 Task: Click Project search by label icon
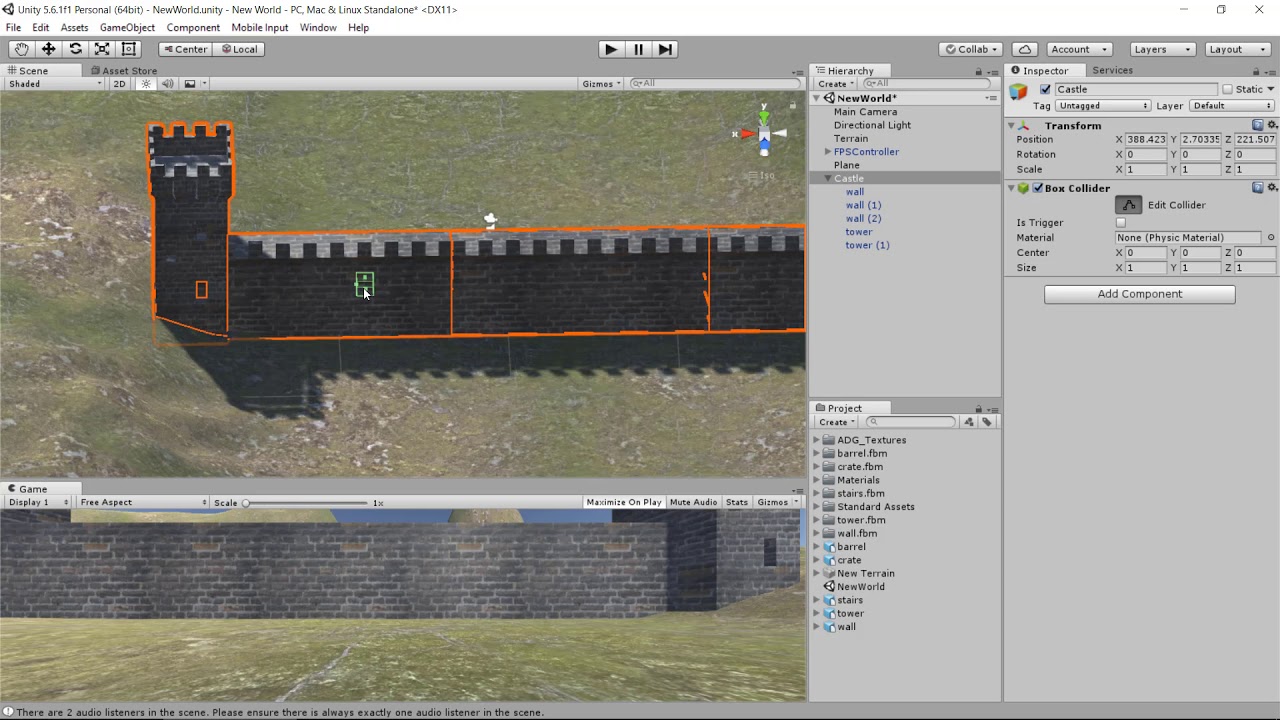pyautogui.click(x=986, y=422)
